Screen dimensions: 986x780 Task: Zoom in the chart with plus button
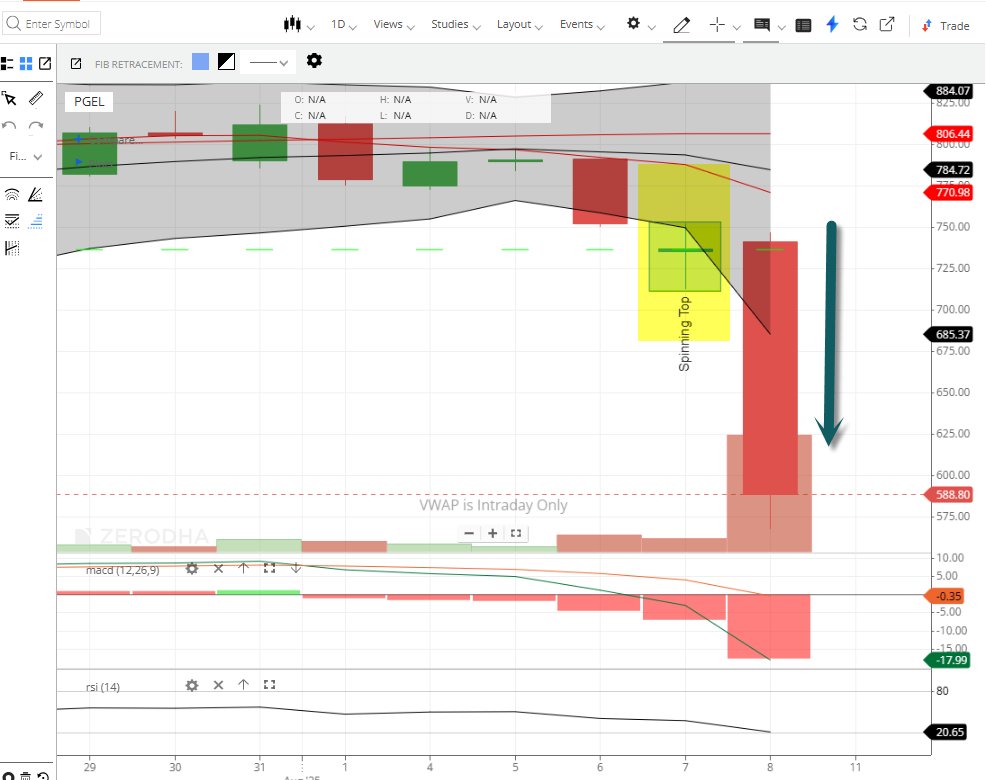(492, 533)
